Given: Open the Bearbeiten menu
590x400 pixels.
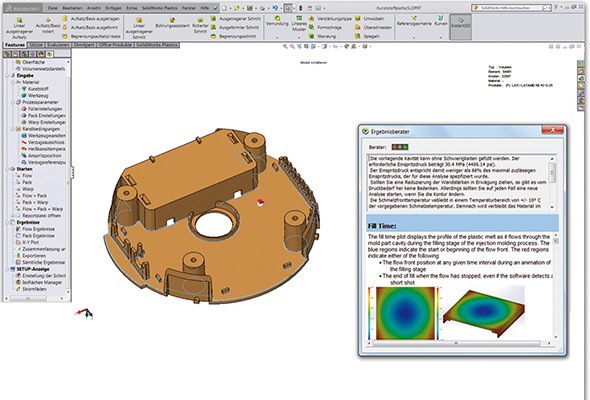Looking at the screenshot, I should 73,8.
